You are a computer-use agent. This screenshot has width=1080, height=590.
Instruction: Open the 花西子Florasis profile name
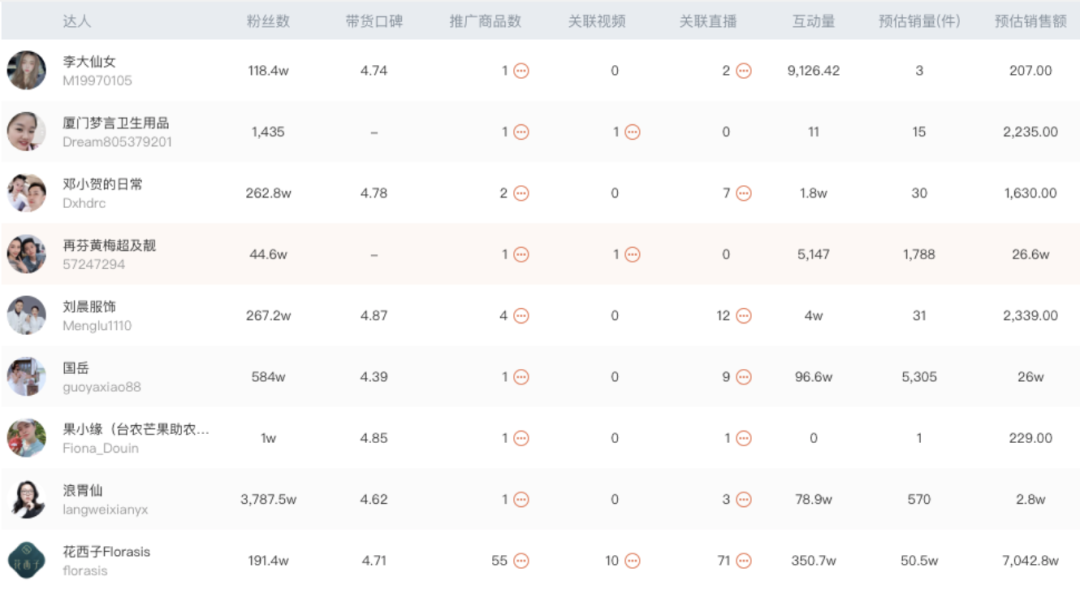pos(106,551)
